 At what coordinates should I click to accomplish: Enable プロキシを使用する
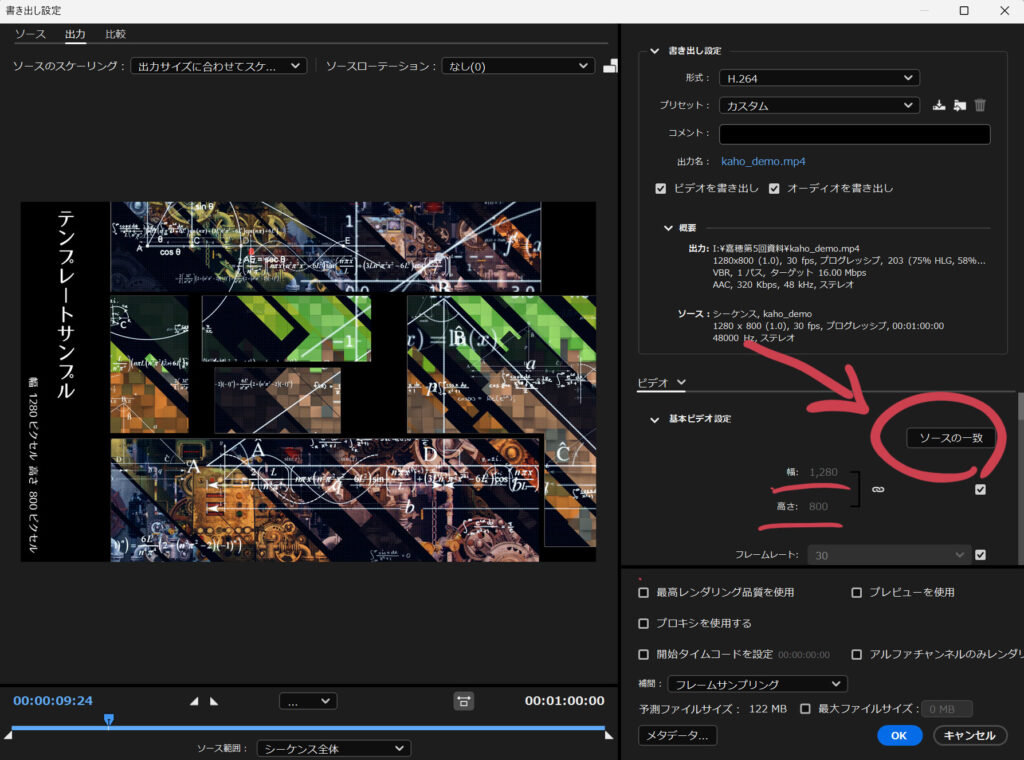644,624
